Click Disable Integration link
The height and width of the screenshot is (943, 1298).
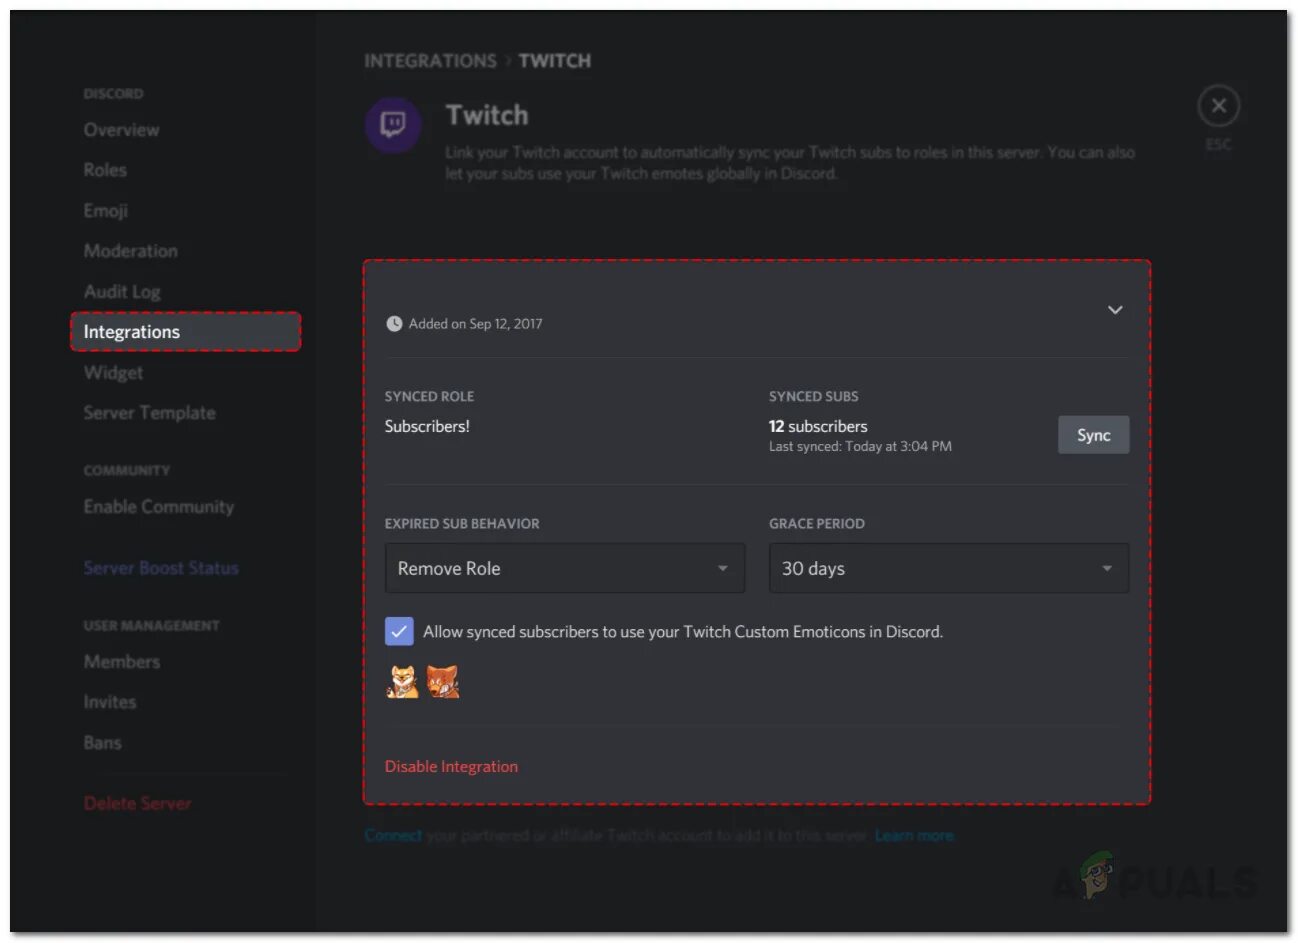point(451,767)
